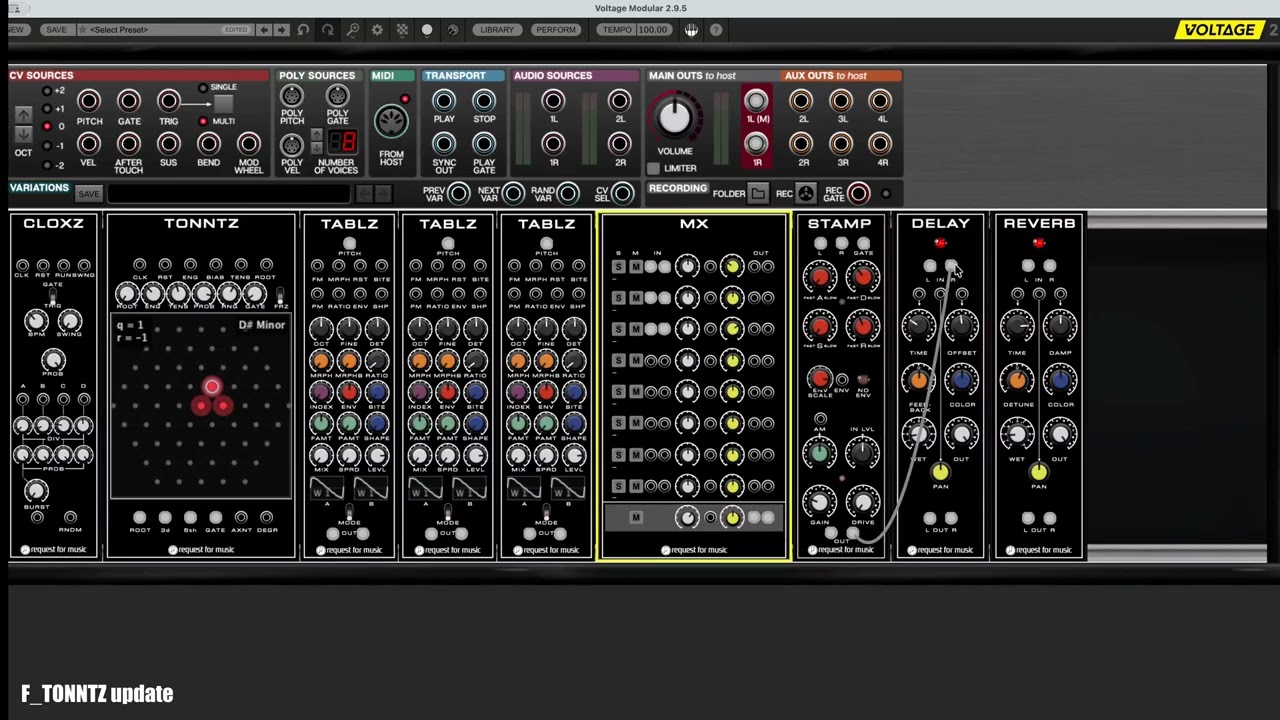Click the Voltage logo top right
This screenshot has width=1280, height=720.
(x=1220, y=30)
